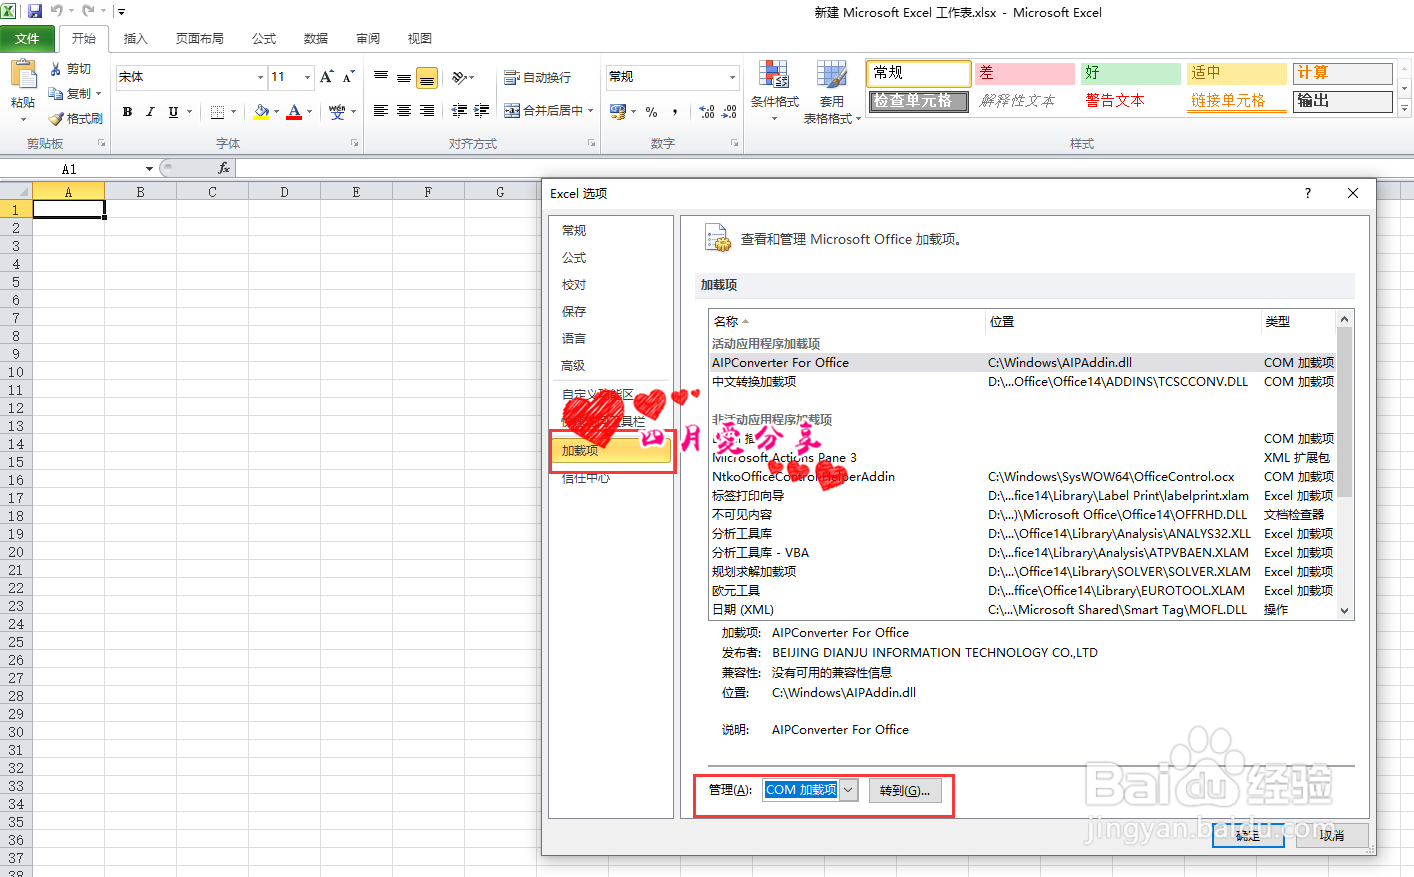Click the help question mark in Excel 选项
1414x877 pixels.
point(1308,193)
